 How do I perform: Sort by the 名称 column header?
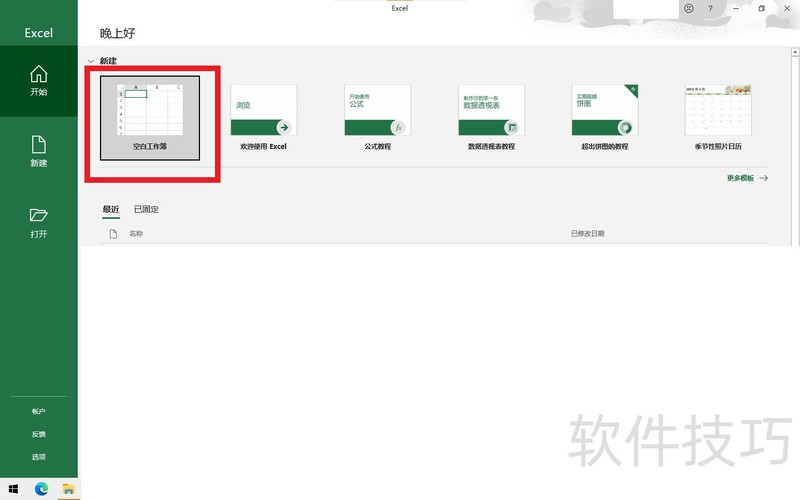tap(136, 234)
